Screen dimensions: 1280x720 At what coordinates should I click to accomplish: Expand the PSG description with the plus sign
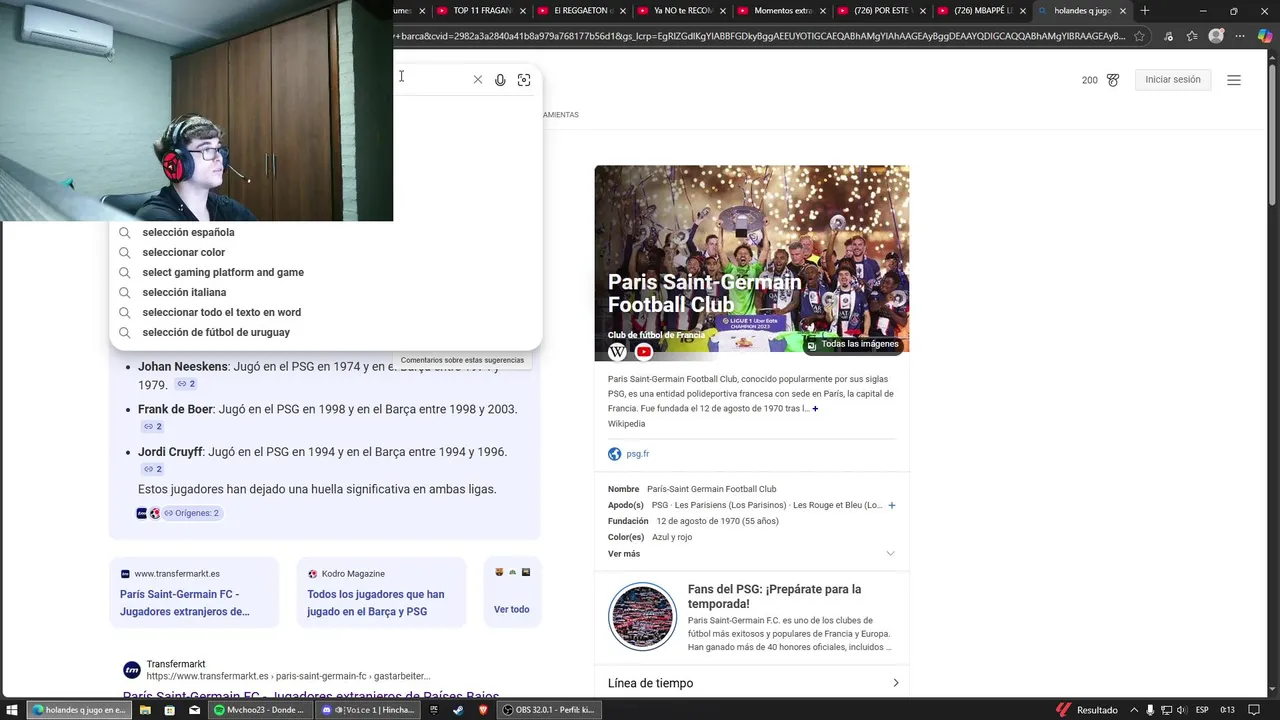[x=815, y=409]
